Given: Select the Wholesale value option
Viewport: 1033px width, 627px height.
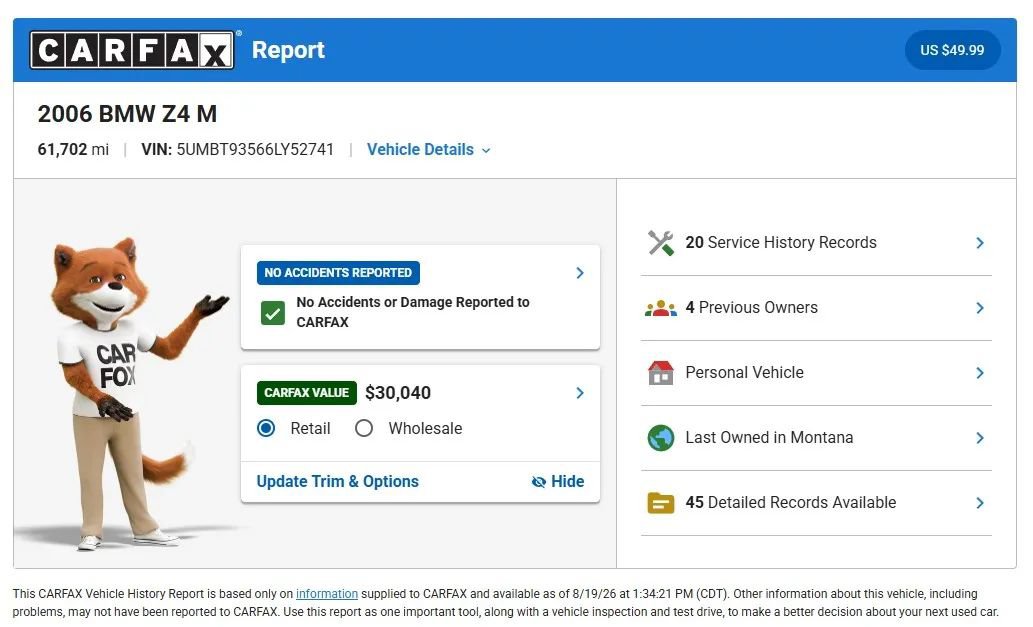Looking at the screenshot, I should click(364, 429).
